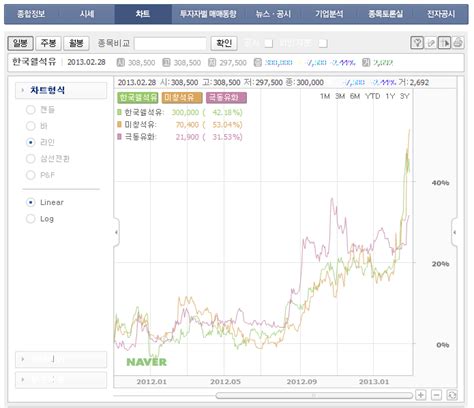Image resolution: width=474 pixels, height=408 pixels.
Task: Click the 확인 confirm button
Action: coord(224,43)
